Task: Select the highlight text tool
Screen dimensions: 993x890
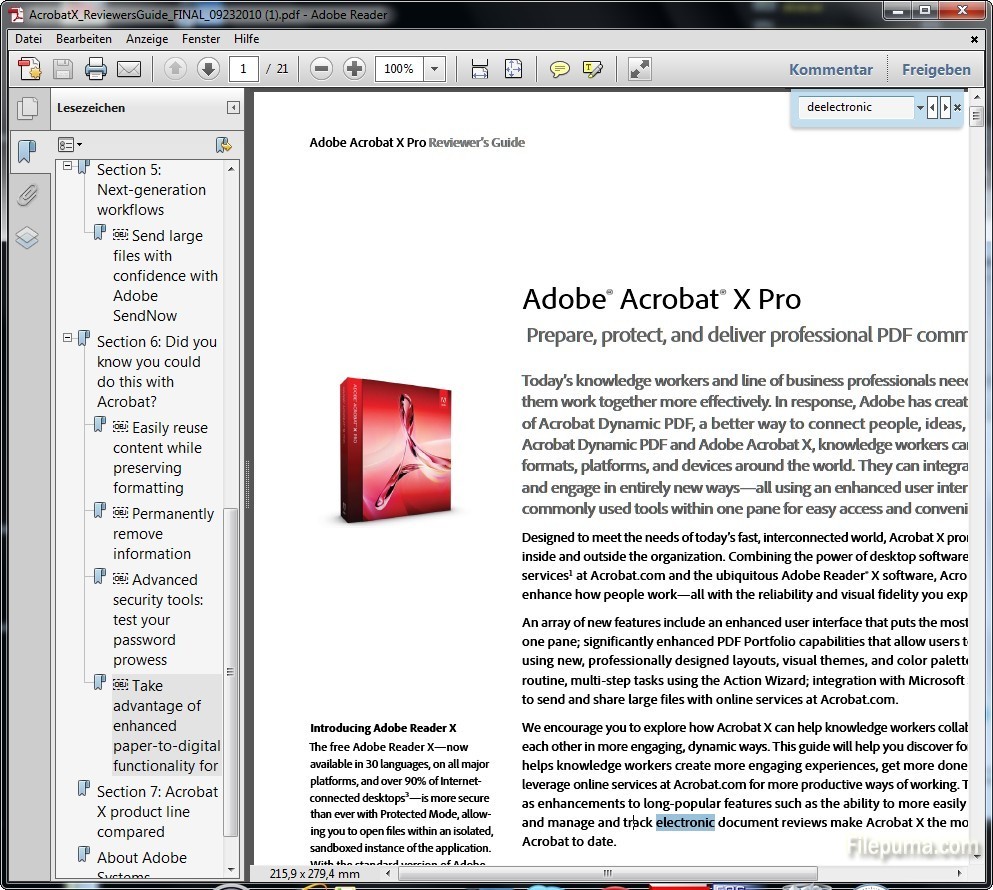Action: (593, 69)
